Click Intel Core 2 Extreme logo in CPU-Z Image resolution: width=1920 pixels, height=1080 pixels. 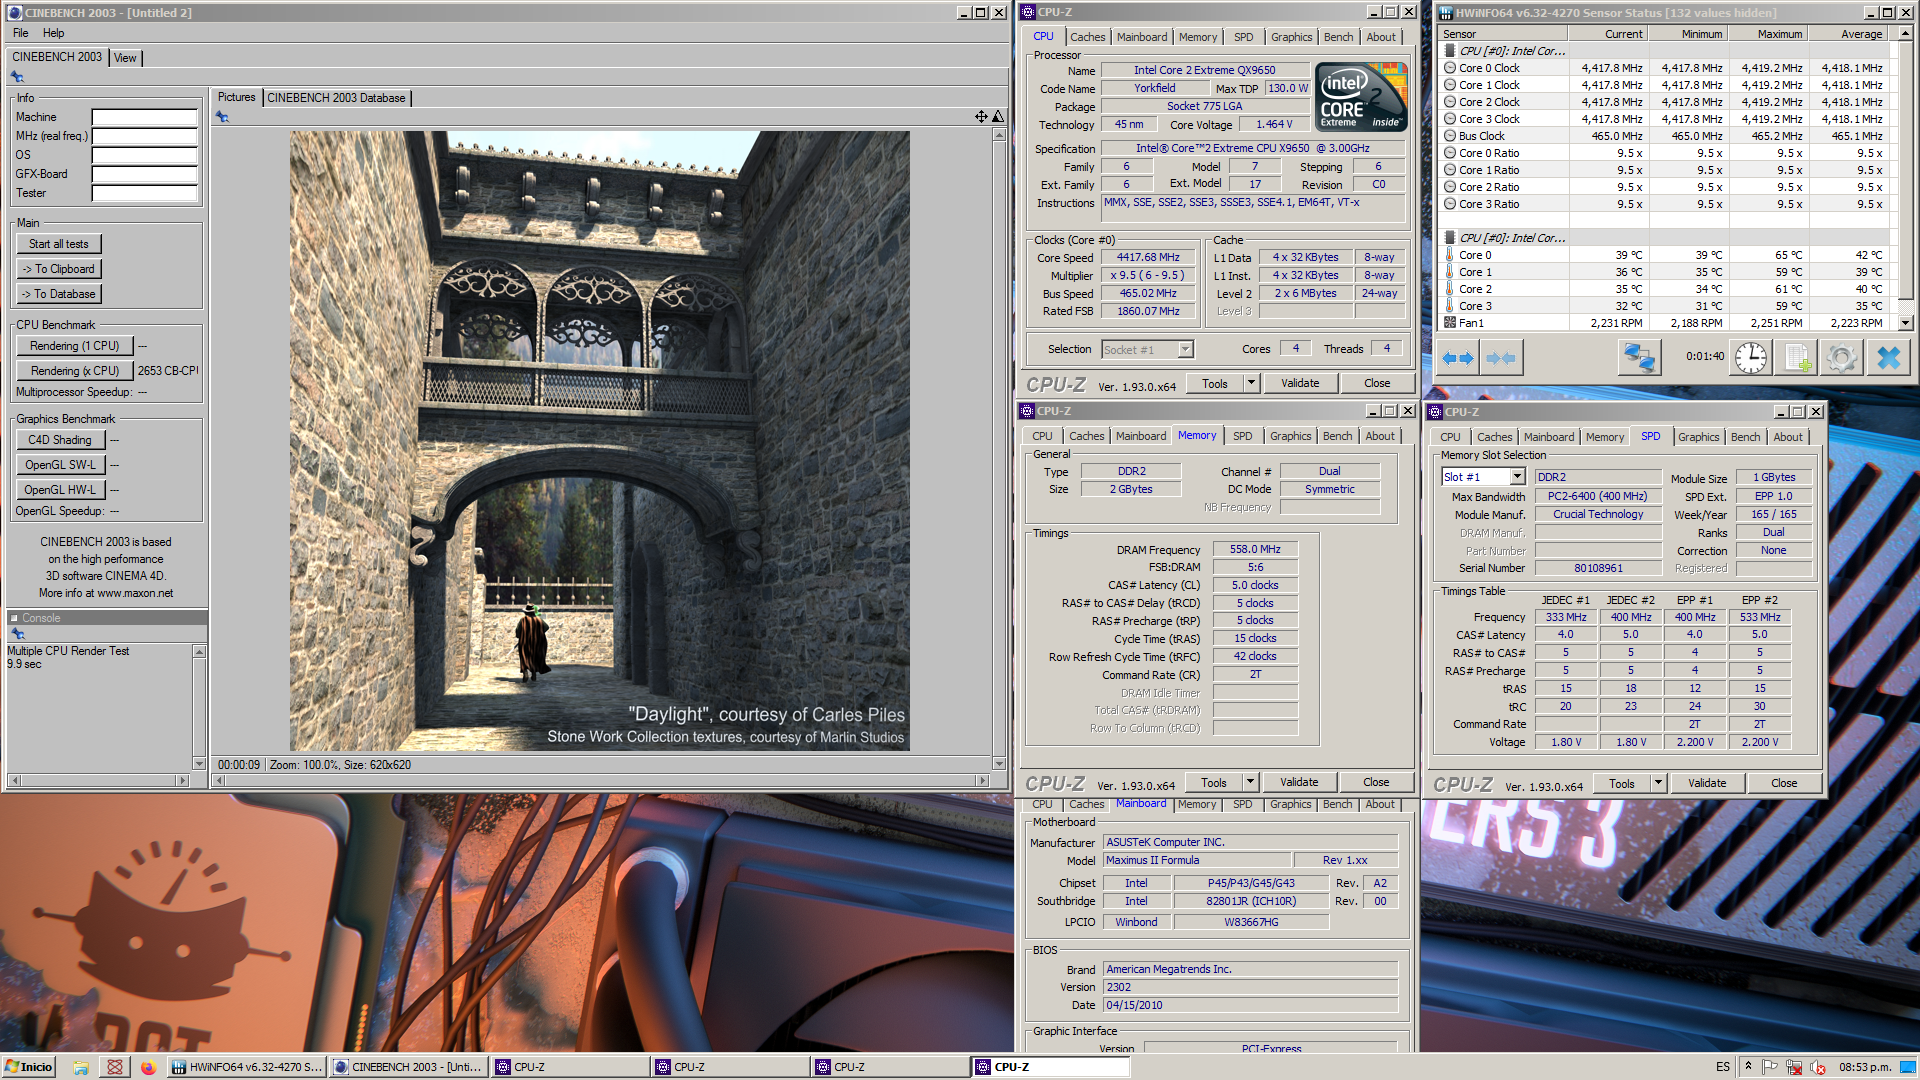(1361, 97)
